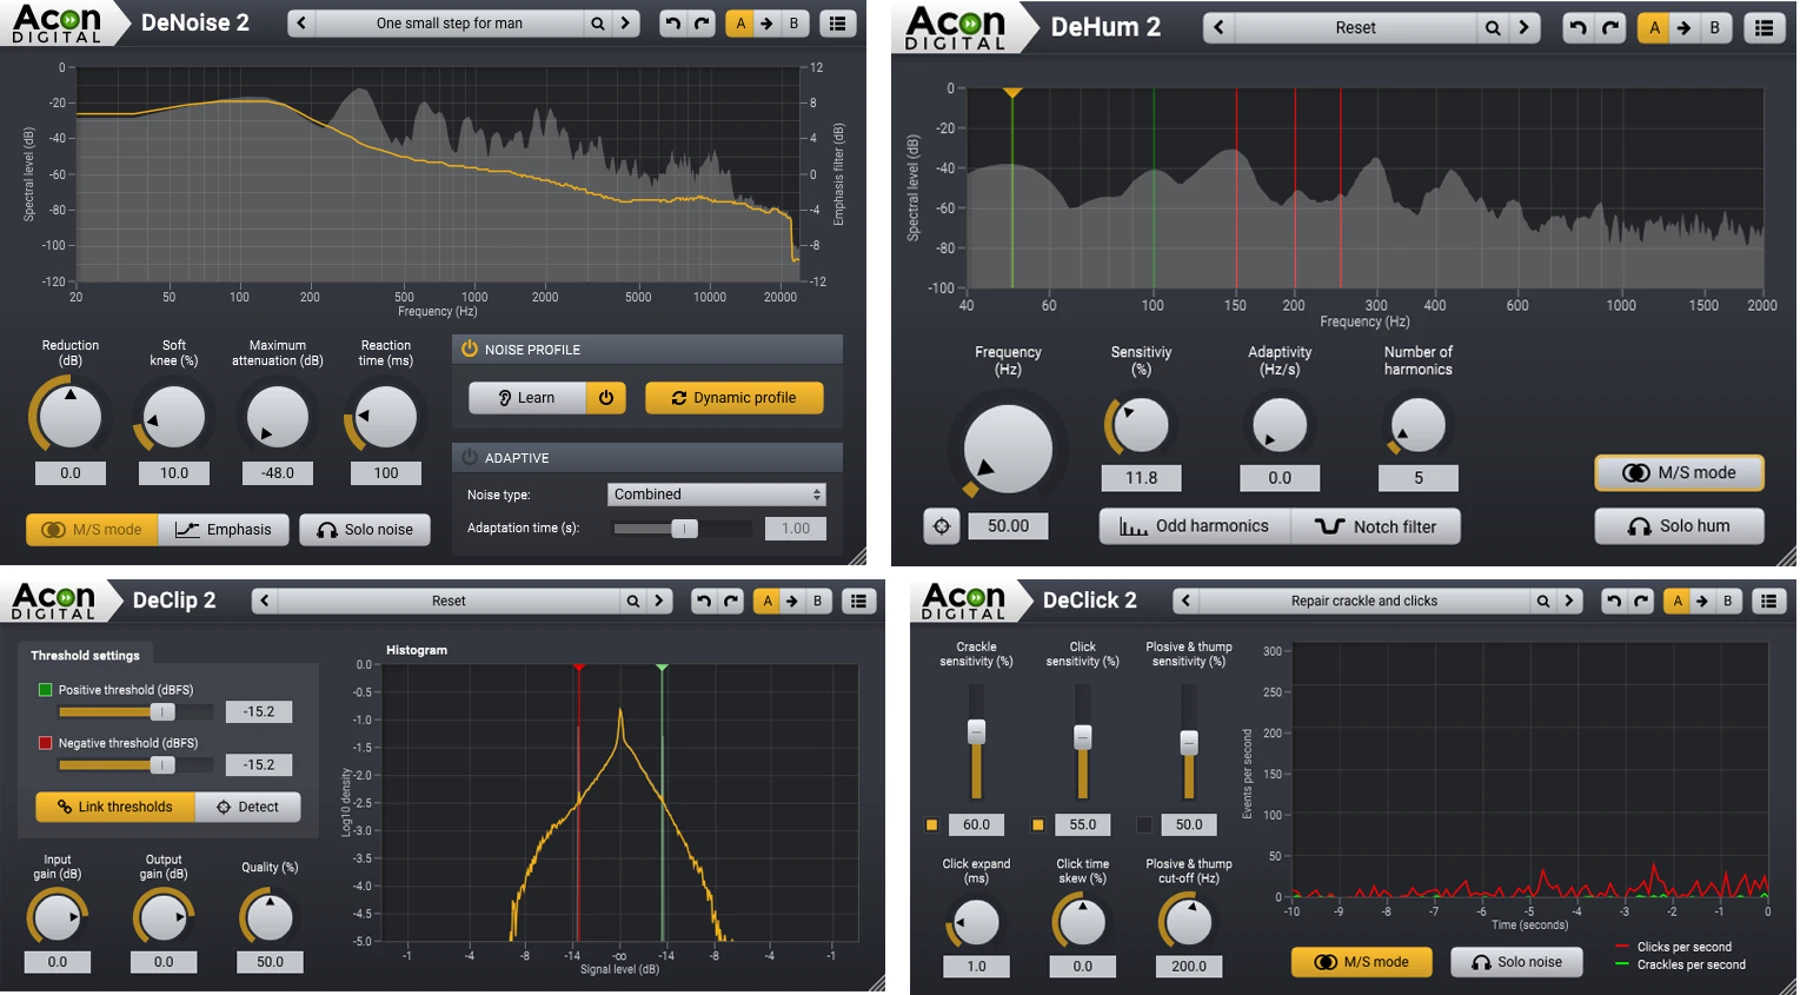Go to previous preset in DeNoise 2

[302, 23]
